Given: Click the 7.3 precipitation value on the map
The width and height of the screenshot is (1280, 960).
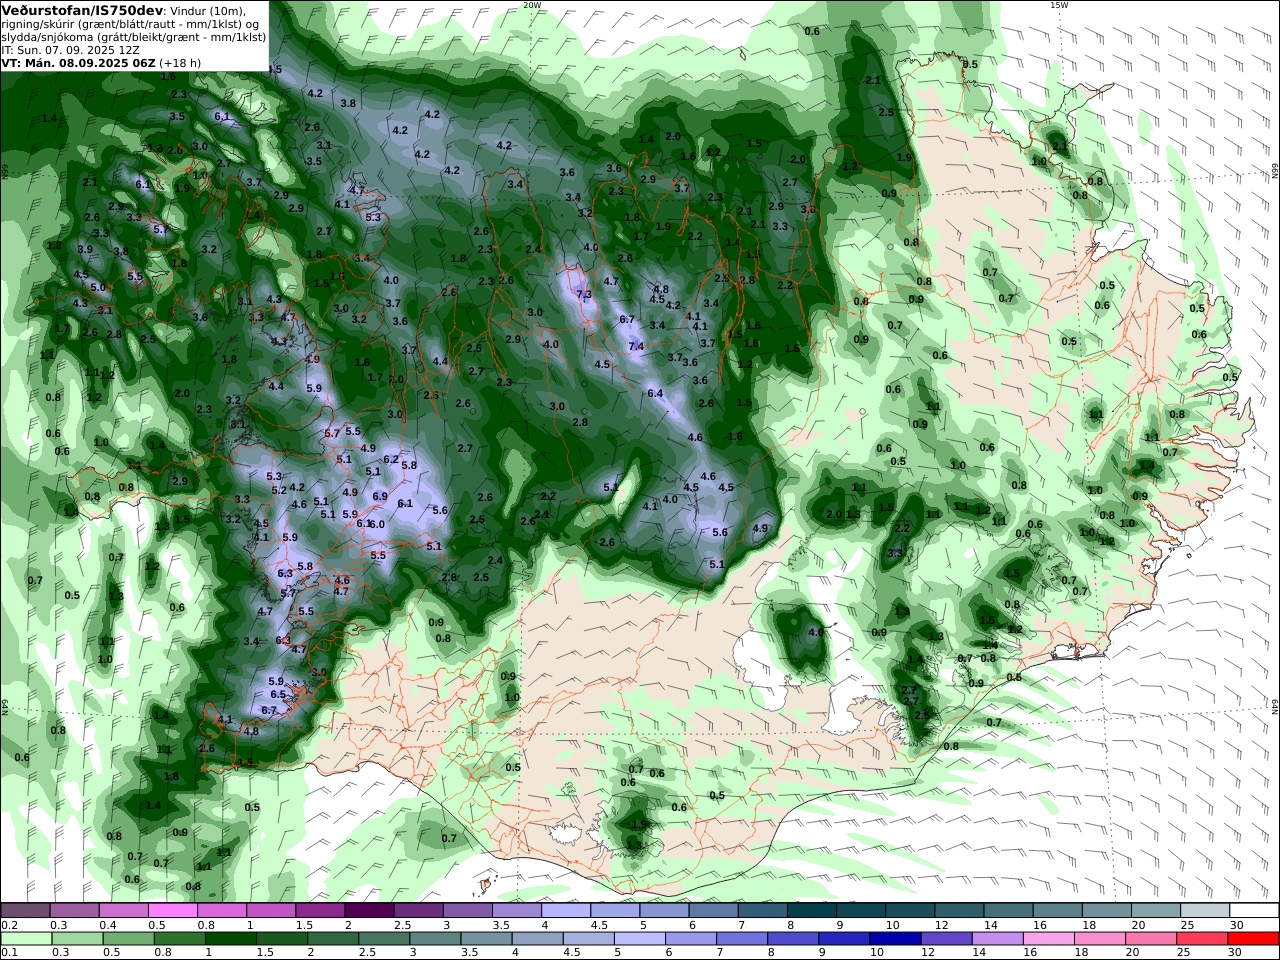Looking at the screenshot, I should (x=585, y=294).
